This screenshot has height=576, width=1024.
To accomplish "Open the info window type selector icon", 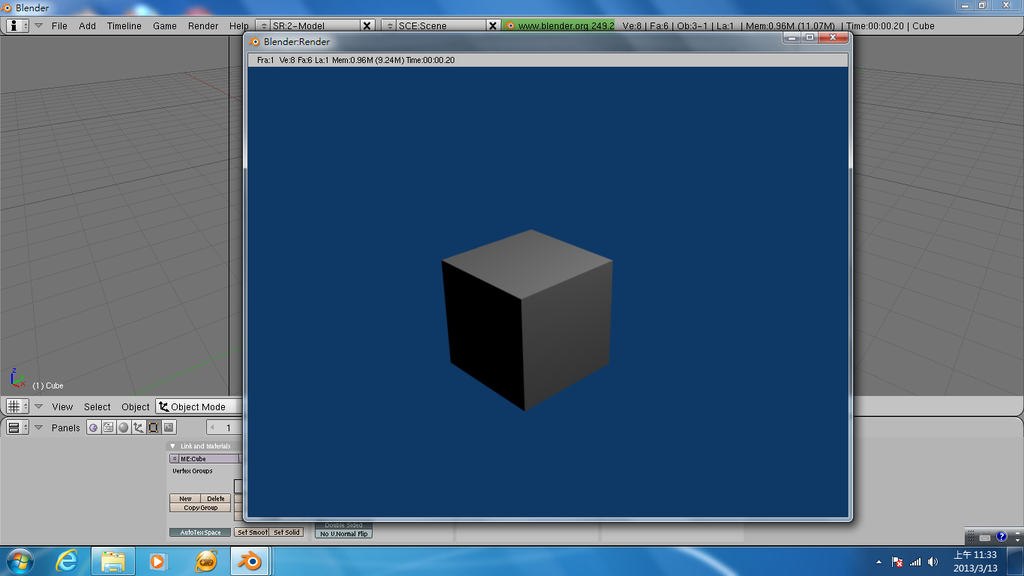I will (x=17, y=26).
